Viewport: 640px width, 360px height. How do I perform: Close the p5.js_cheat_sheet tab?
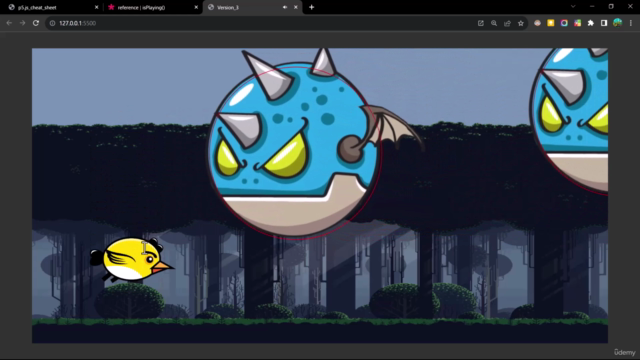point(96,7)
